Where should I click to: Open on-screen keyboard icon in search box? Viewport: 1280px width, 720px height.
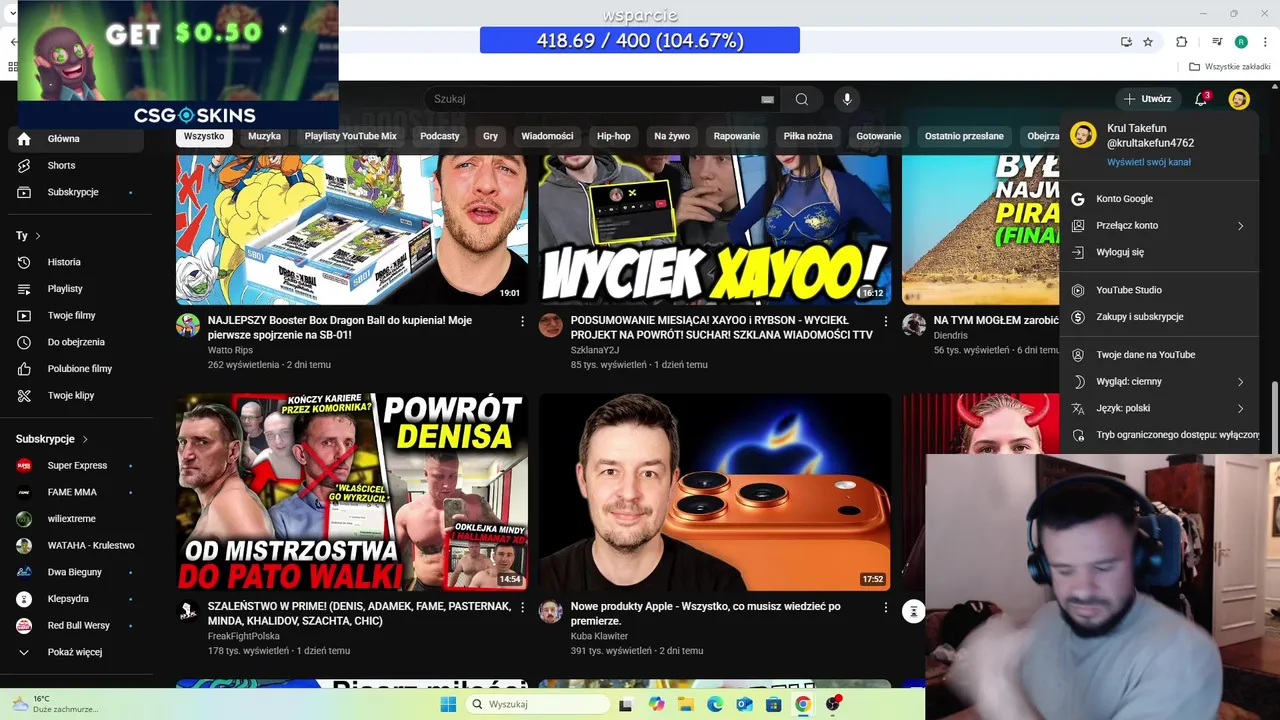tap(767, 99)
